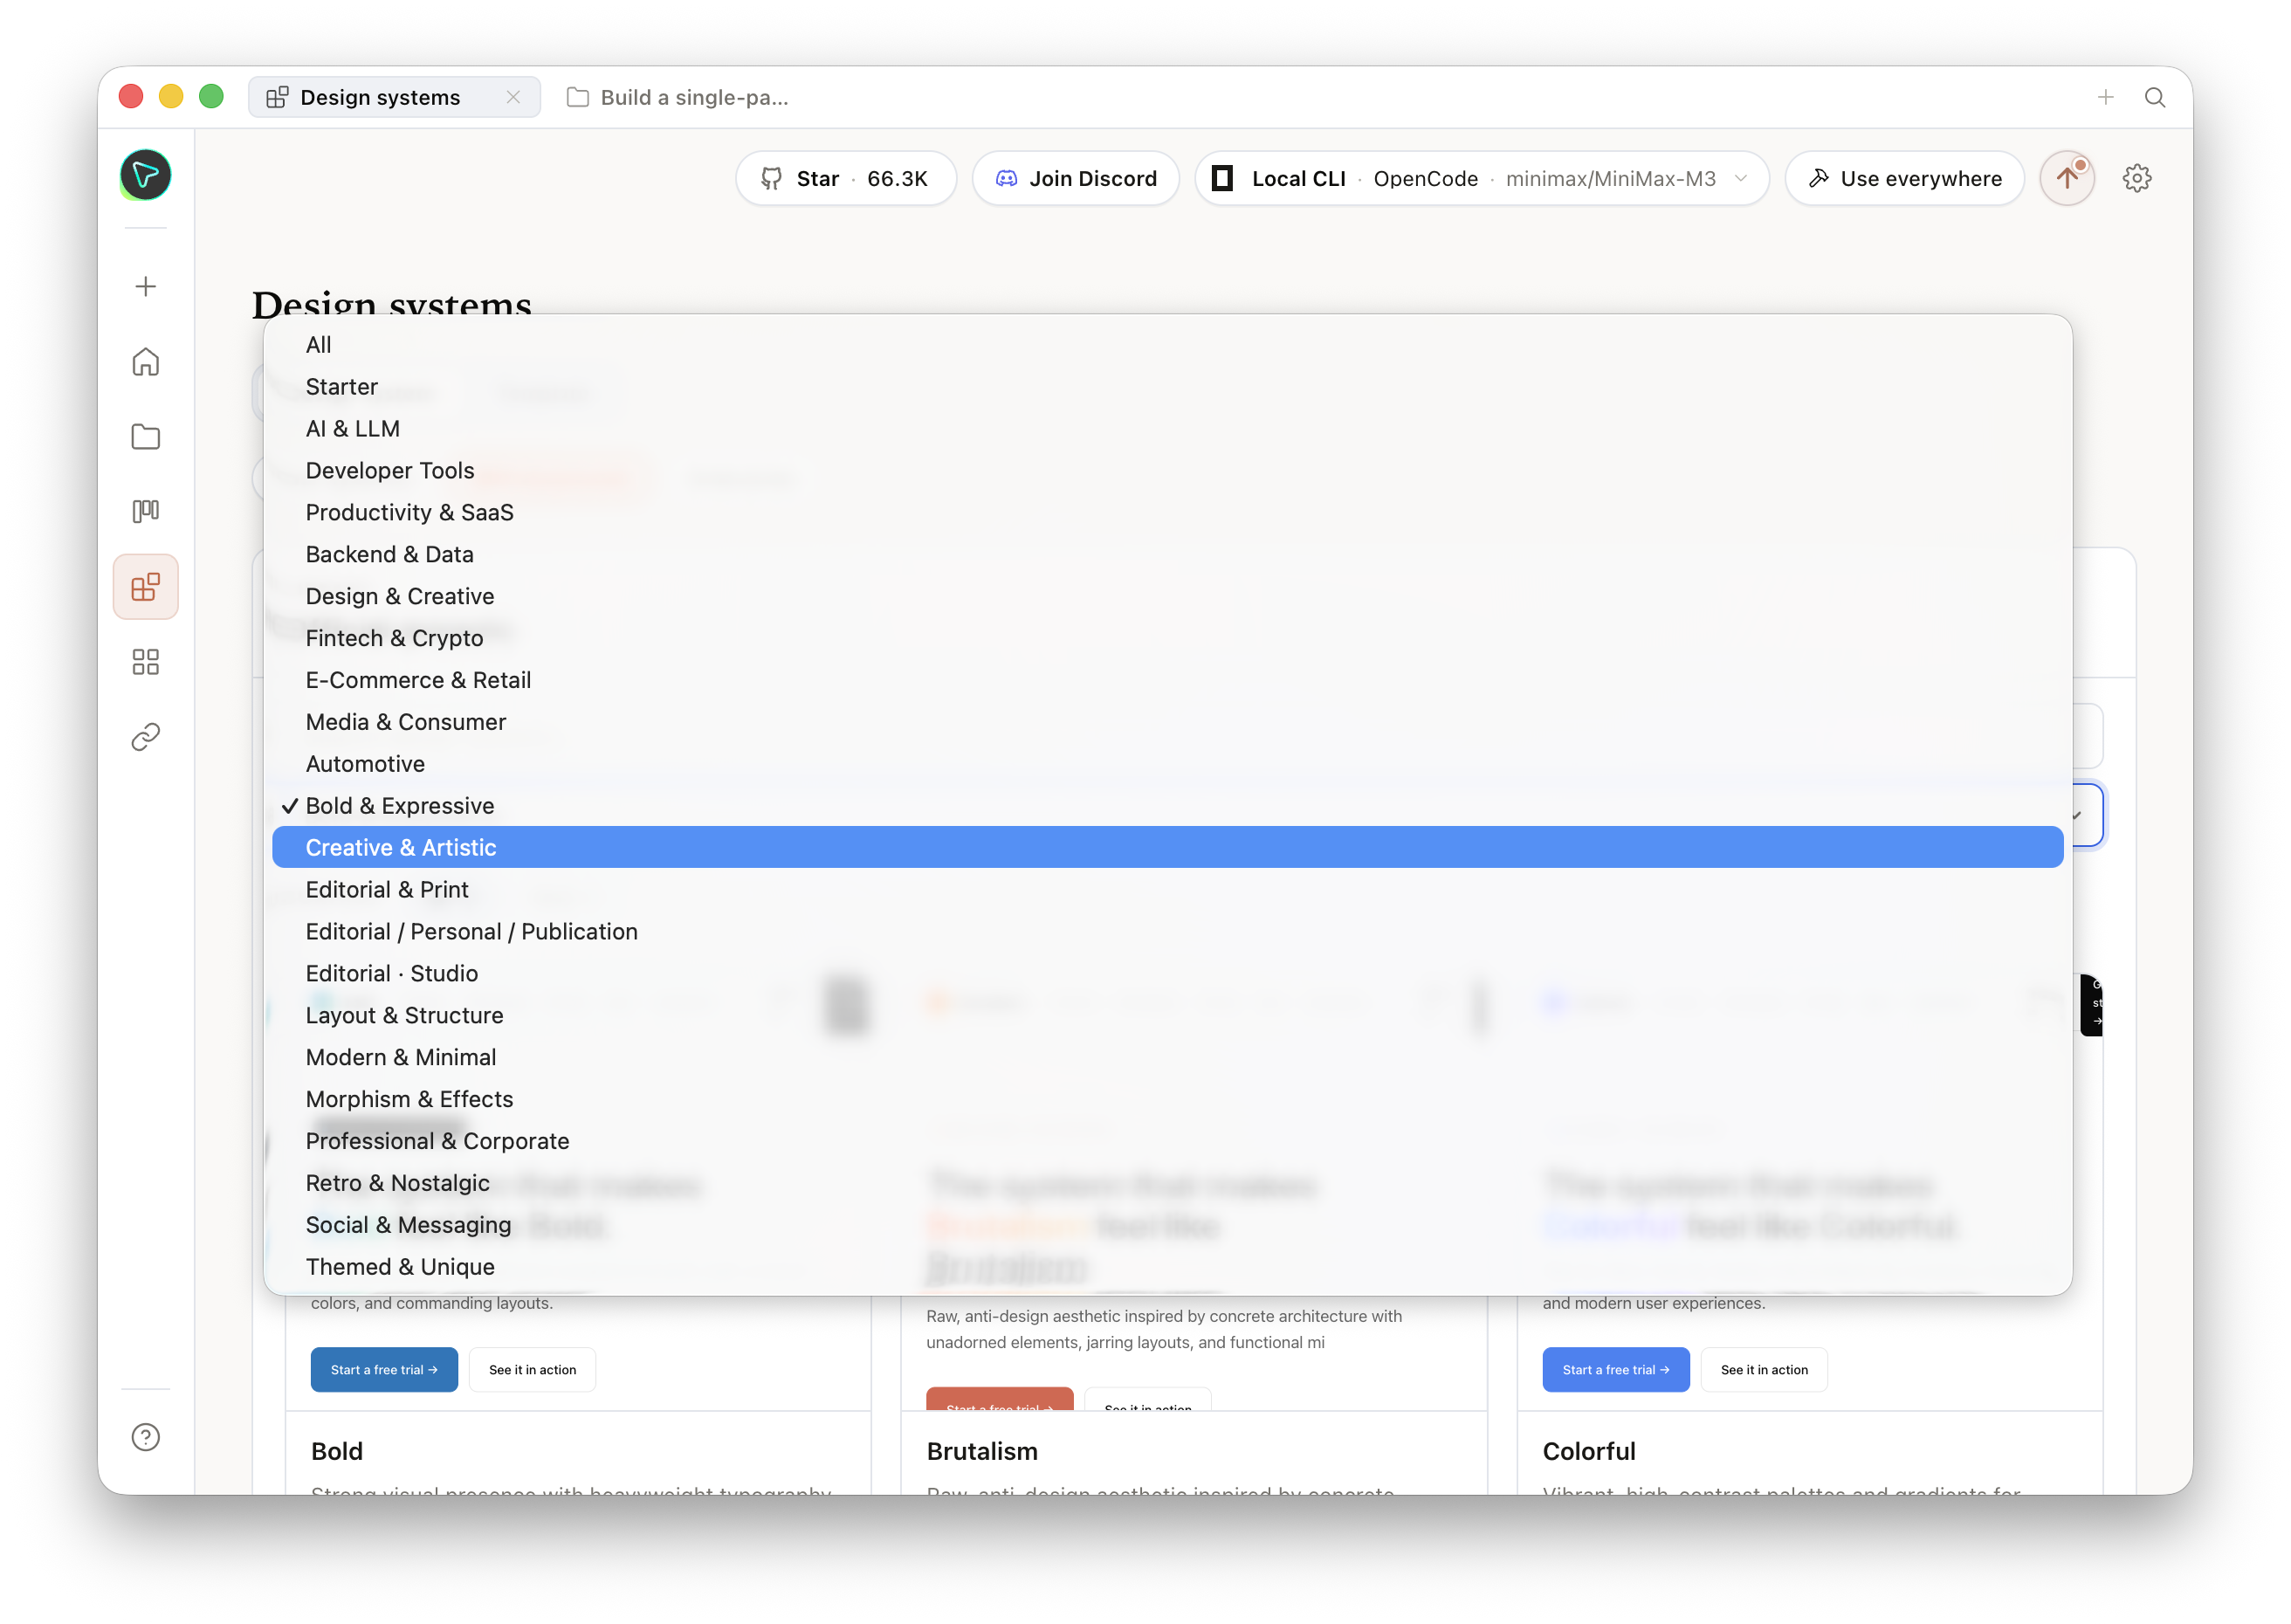Click the orange upload arrow avatar
The image size is (2291, 1624).
tap(2067, 178)
